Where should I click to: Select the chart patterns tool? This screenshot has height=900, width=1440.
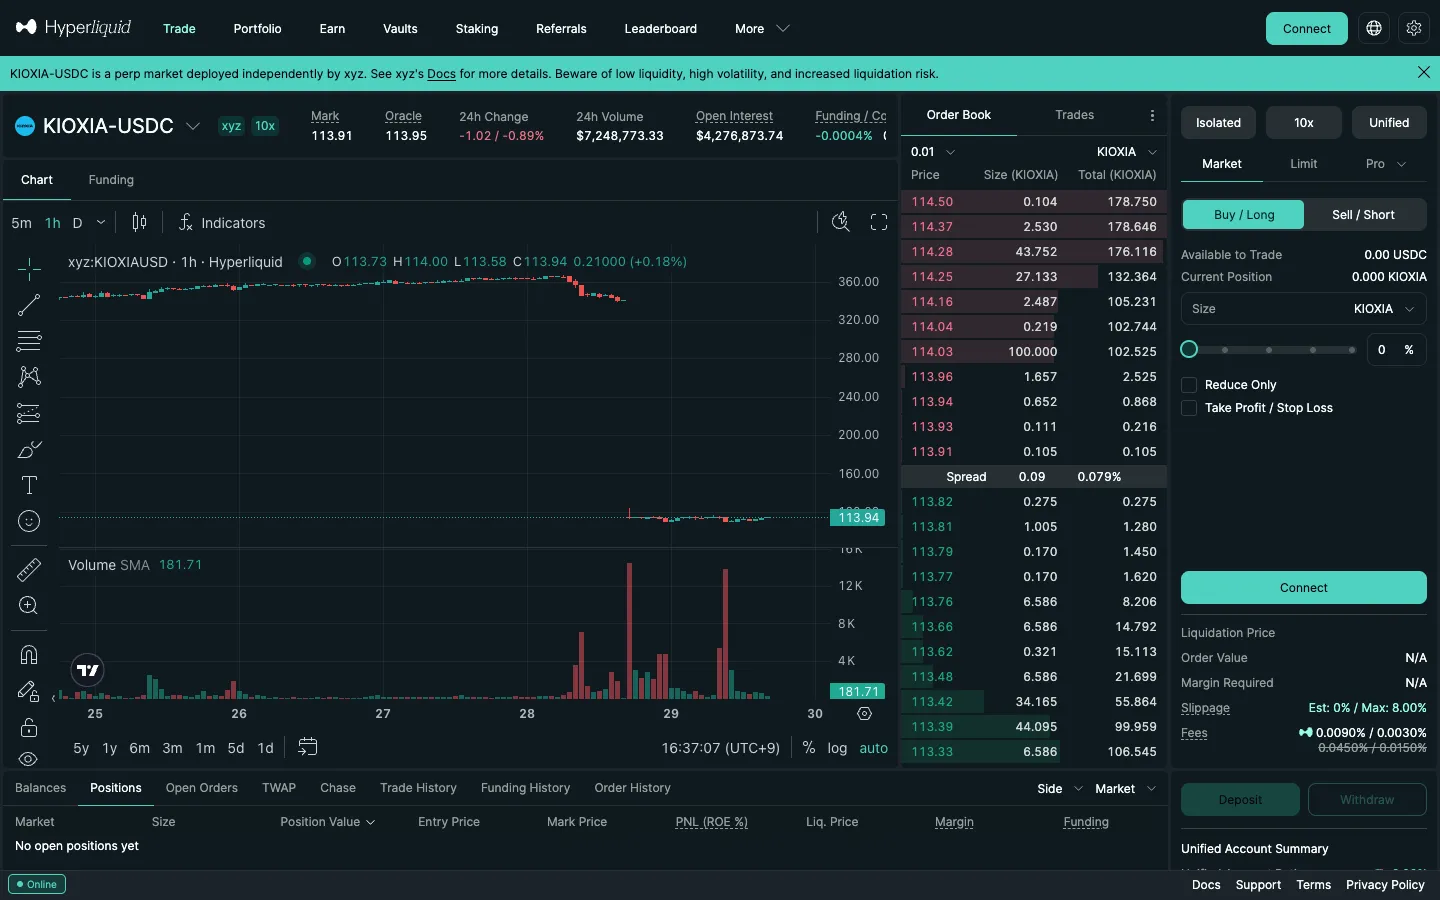29,377
